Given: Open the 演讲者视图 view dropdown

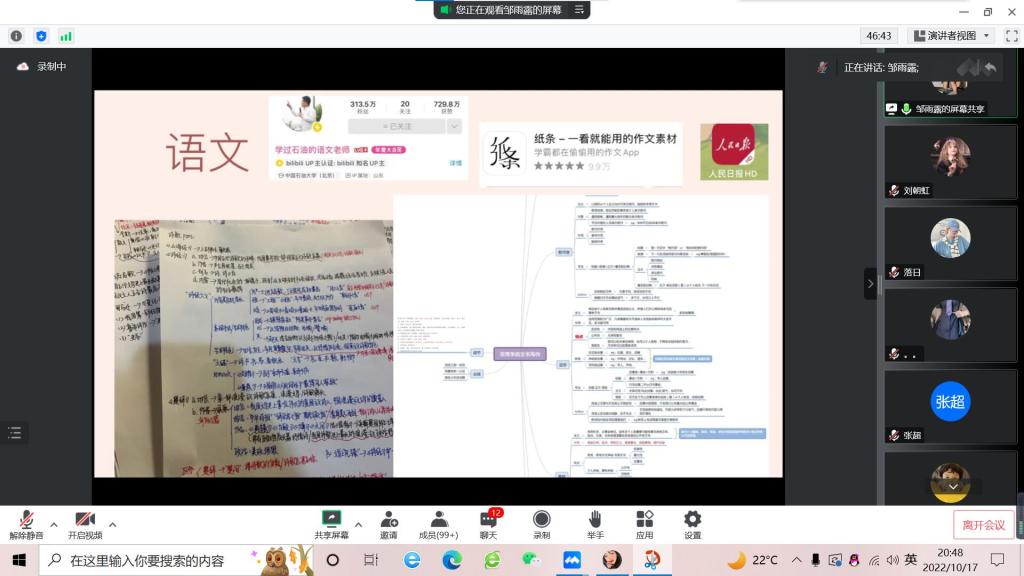Looking at the screenshot, I should pyautogui.click(x=950, y=36).
